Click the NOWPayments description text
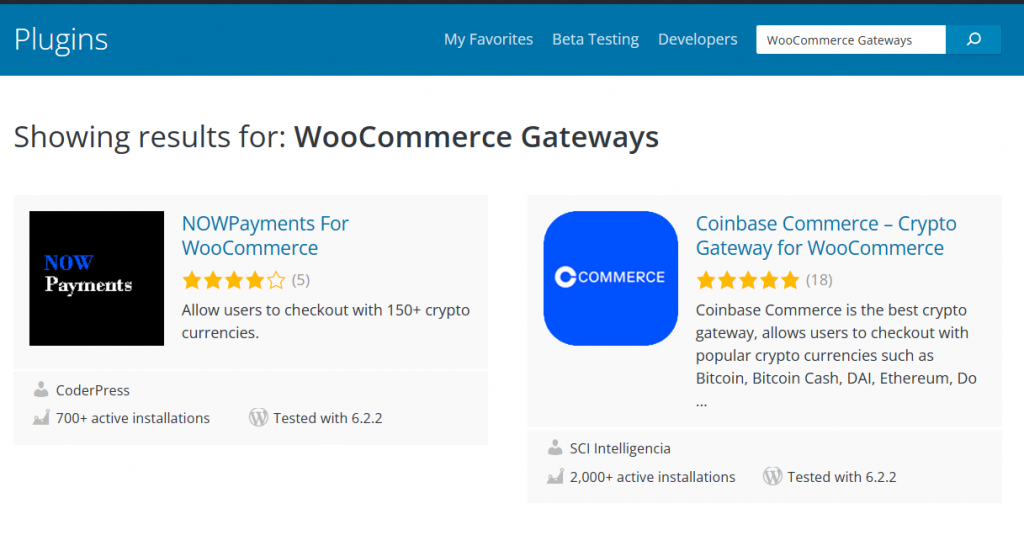The width and height of the screenshot is (1024, 535). coord(325,321)
